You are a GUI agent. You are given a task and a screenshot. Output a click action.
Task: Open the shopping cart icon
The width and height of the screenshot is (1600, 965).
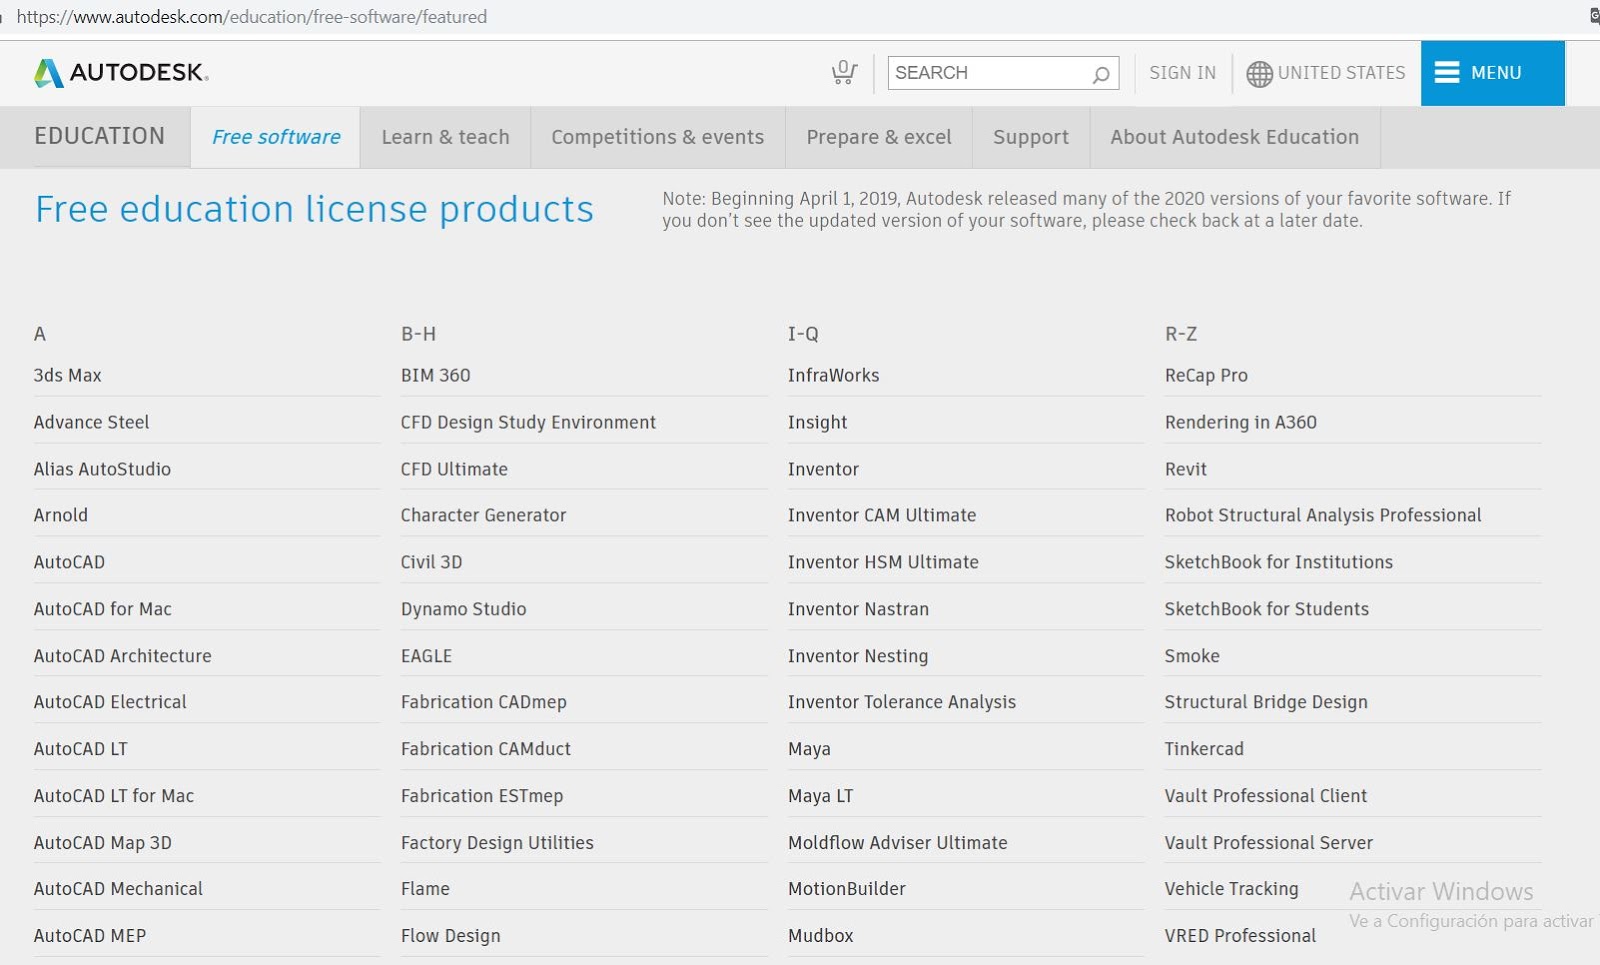click(844, 73)
